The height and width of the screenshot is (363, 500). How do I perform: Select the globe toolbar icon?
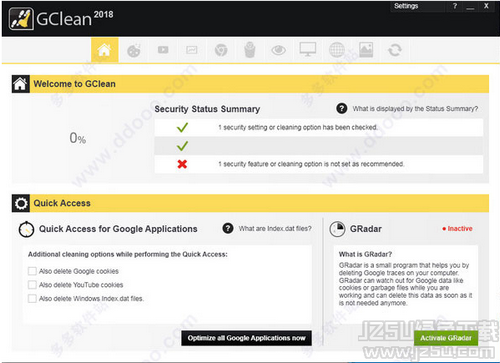pyautogui.click(x=337, y=50)
